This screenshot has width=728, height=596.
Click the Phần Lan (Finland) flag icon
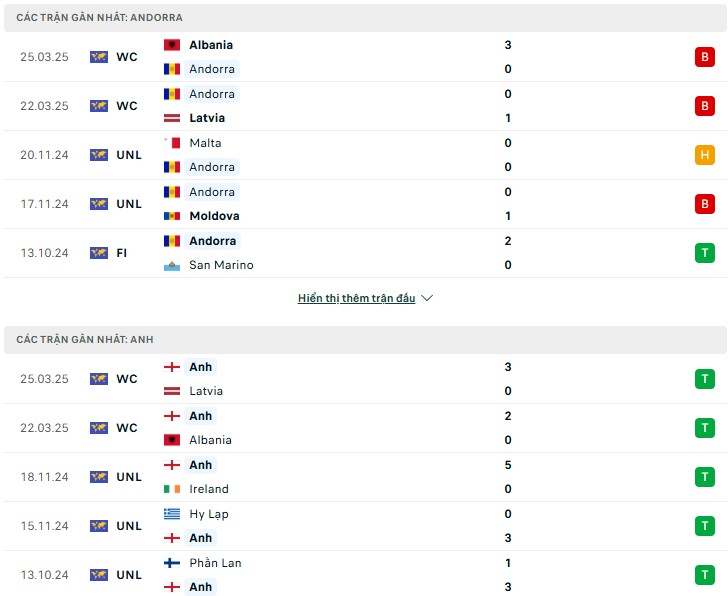[172, 563]
